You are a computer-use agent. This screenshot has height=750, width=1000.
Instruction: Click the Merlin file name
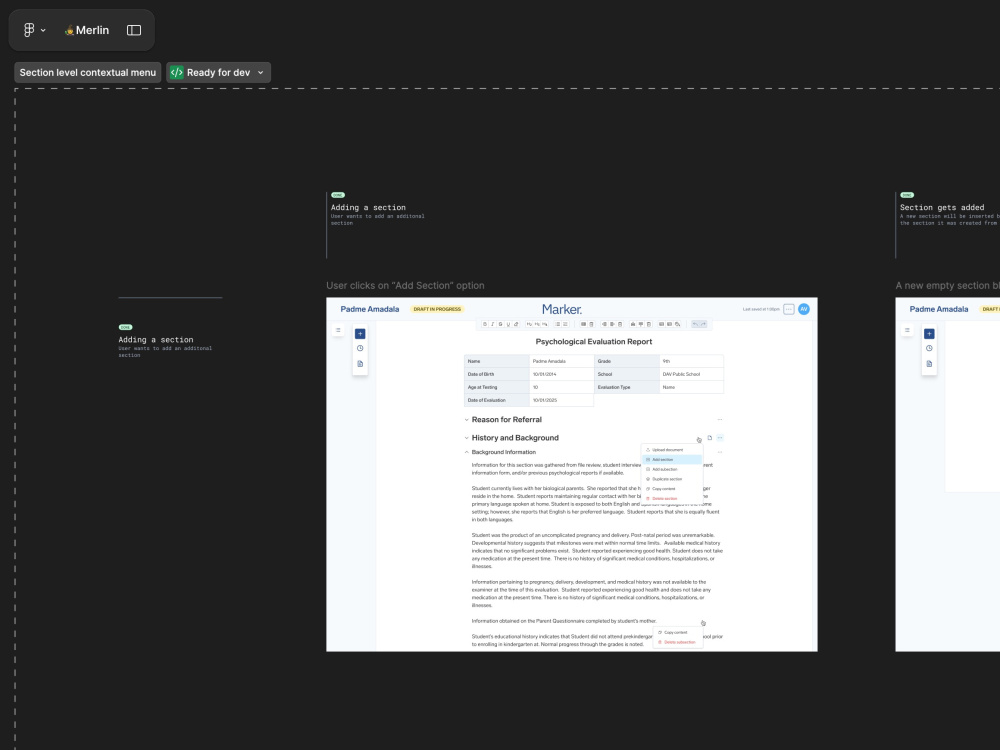[87, 30]
